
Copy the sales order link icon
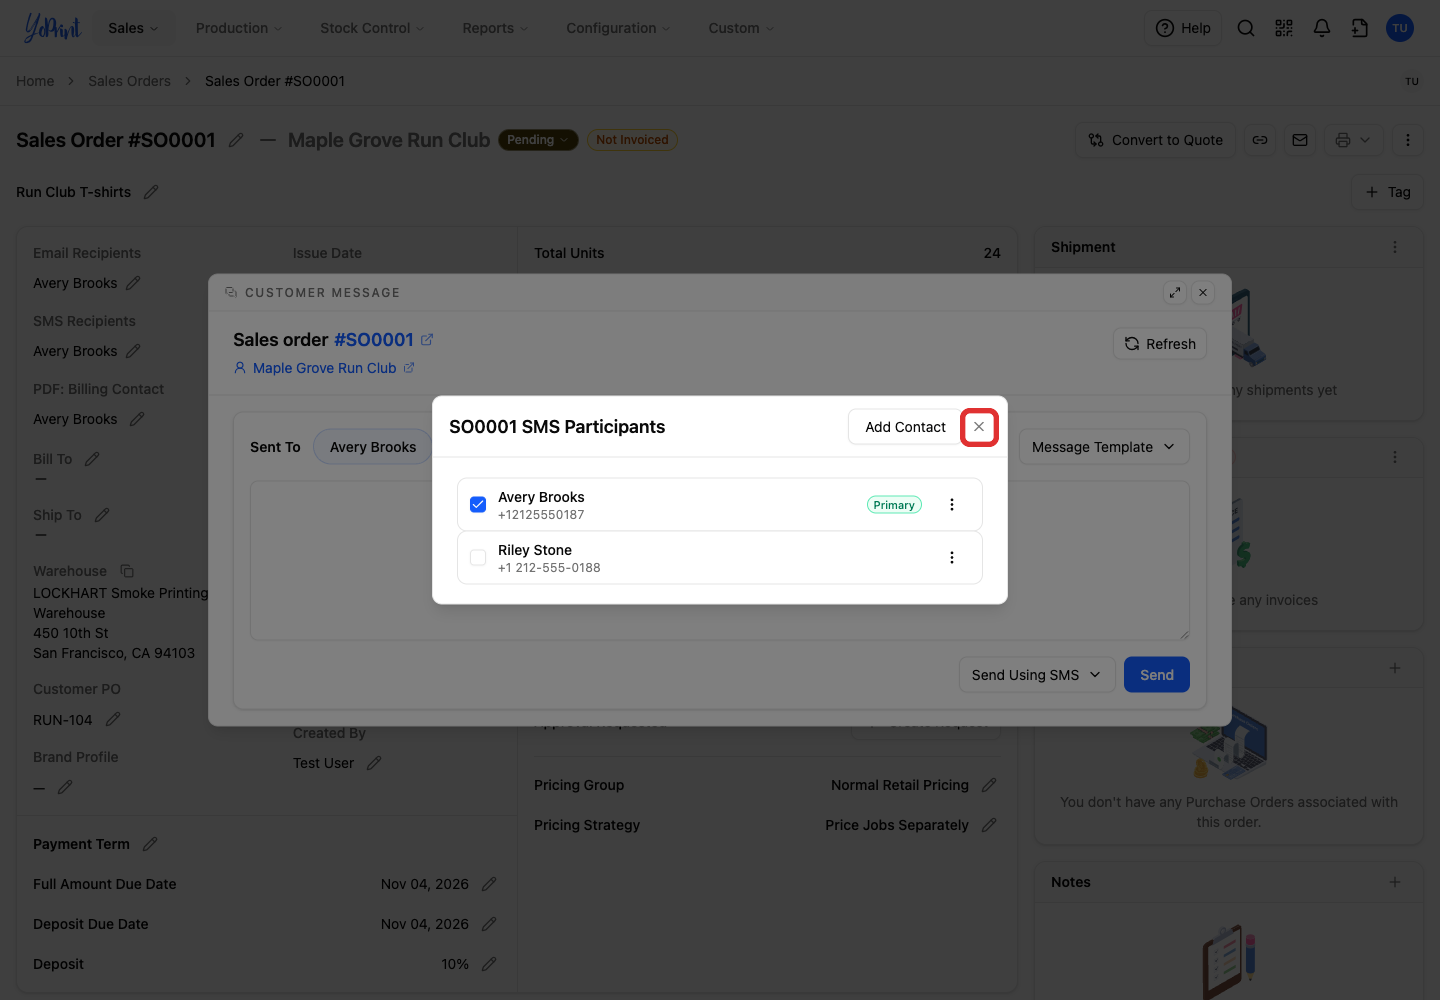pos(1260,140)
